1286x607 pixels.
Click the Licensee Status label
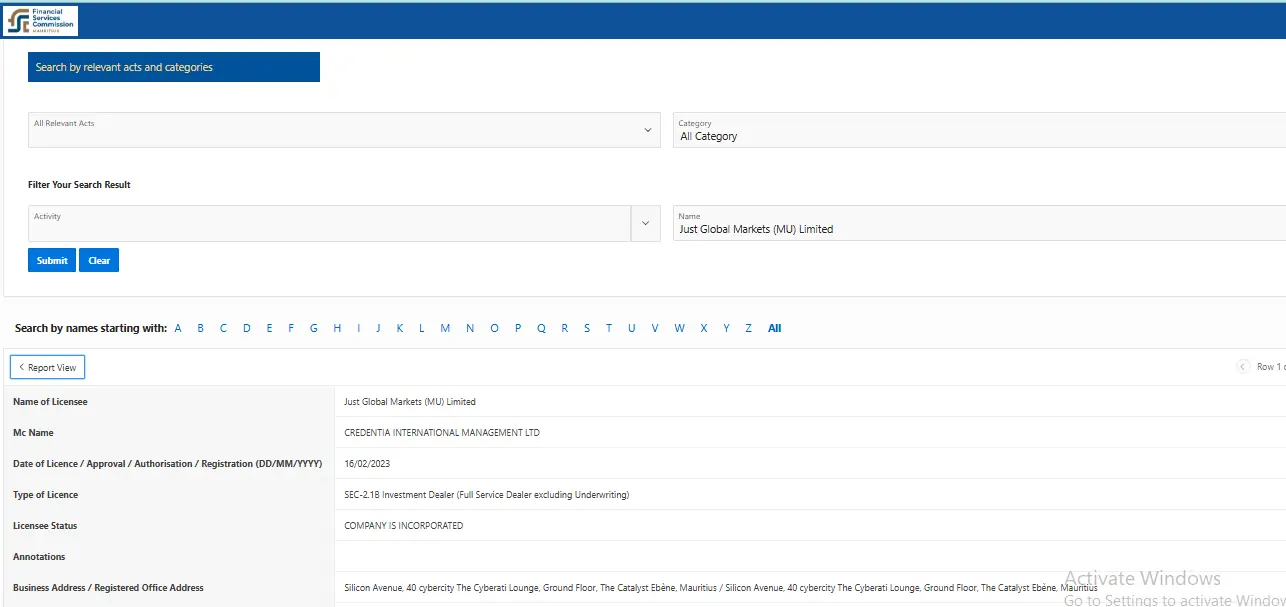45,526
